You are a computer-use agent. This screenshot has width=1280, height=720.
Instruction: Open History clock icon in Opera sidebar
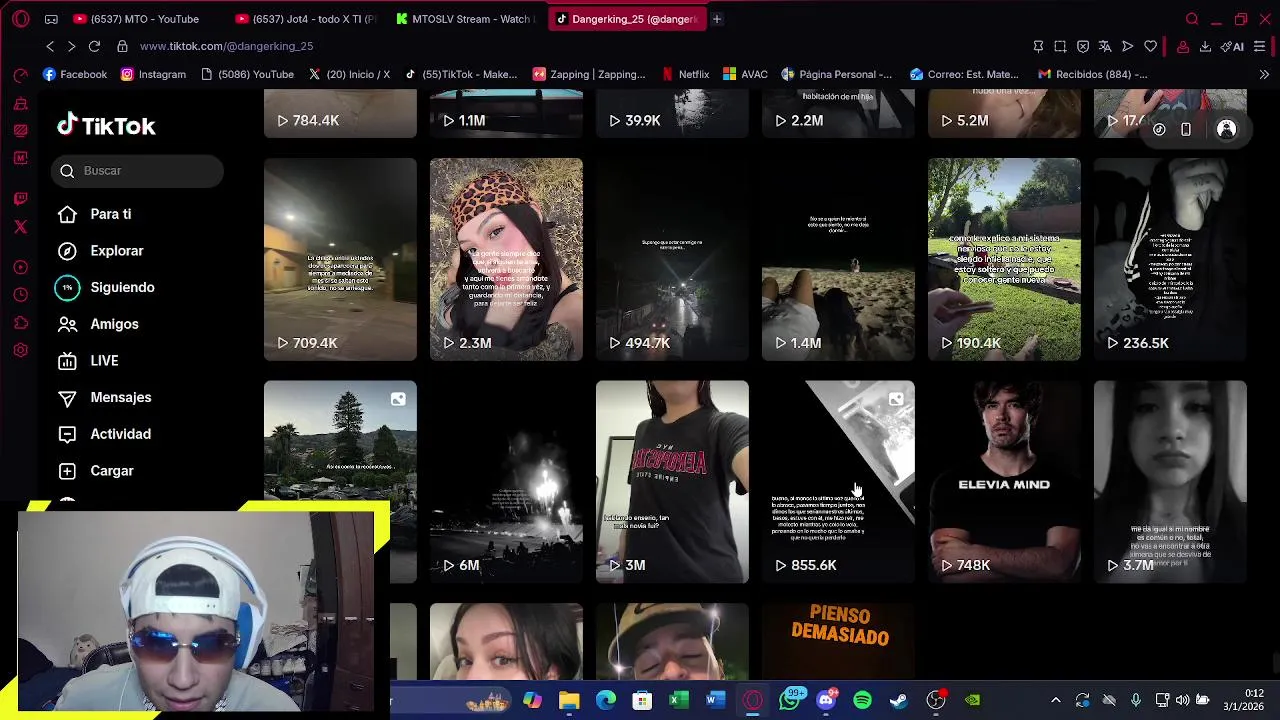(20, 295)
